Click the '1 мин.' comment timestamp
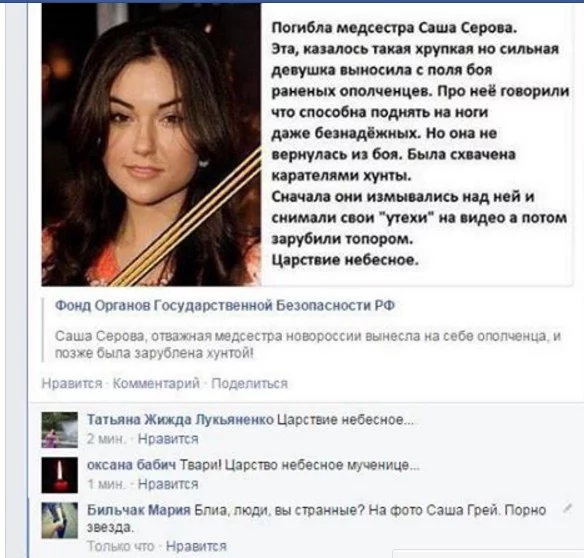Screen dimensions: 584x558 coord(106,484)
